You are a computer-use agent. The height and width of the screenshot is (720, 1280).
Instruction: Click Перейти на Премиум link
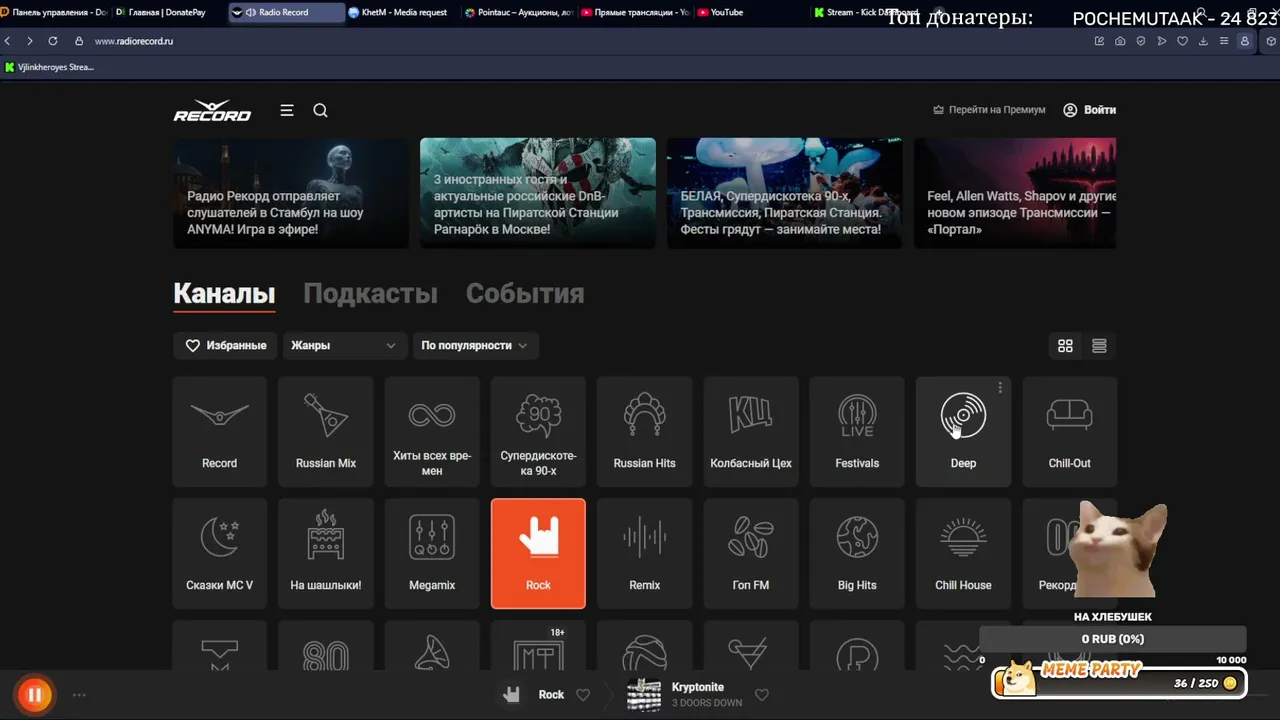(x=989, y=110)
